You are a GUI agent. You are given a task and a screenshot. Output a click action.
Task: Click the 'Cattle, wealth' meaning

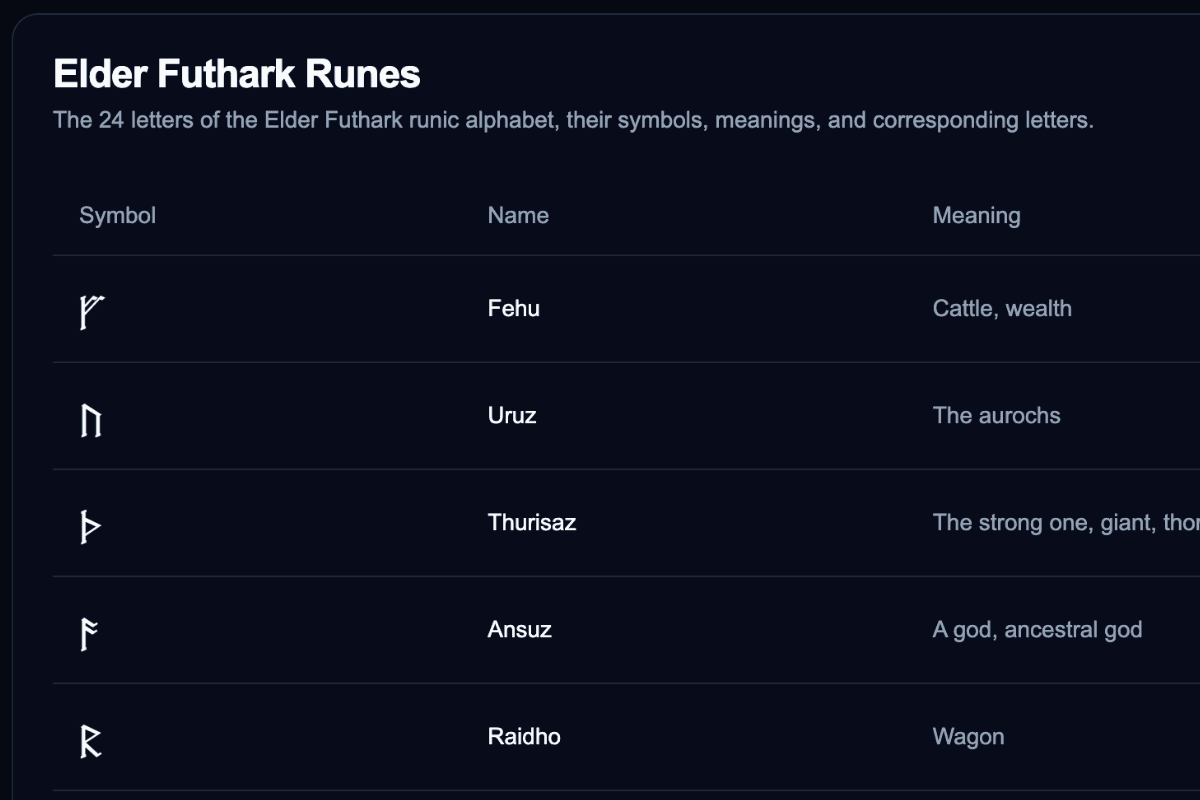coord(1002,308)
